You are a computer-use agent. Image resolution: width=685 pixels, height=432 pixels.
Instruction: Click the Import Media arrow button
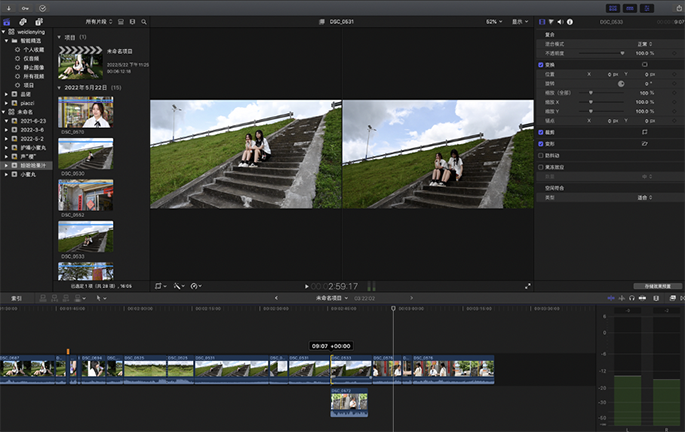click(x=7, y=6)
